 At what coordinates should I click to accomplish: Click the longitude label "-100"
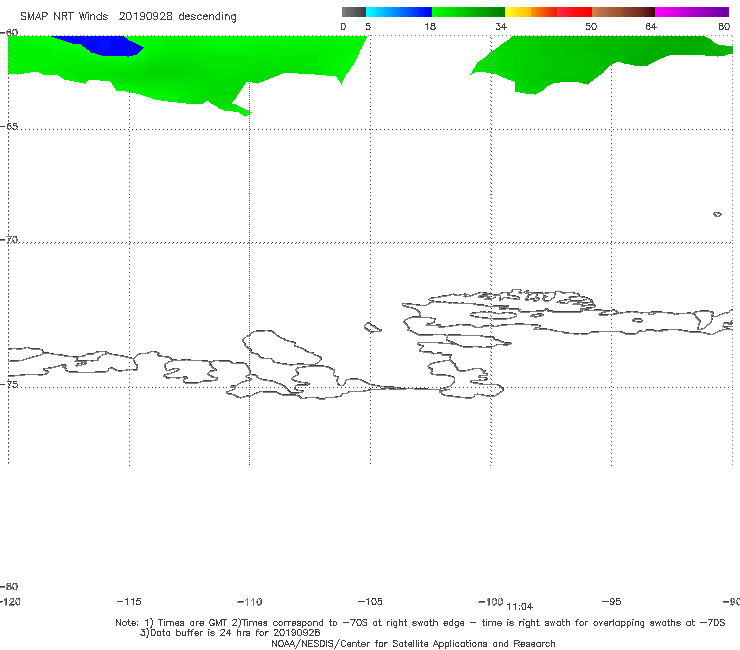(x=490, y=602)
